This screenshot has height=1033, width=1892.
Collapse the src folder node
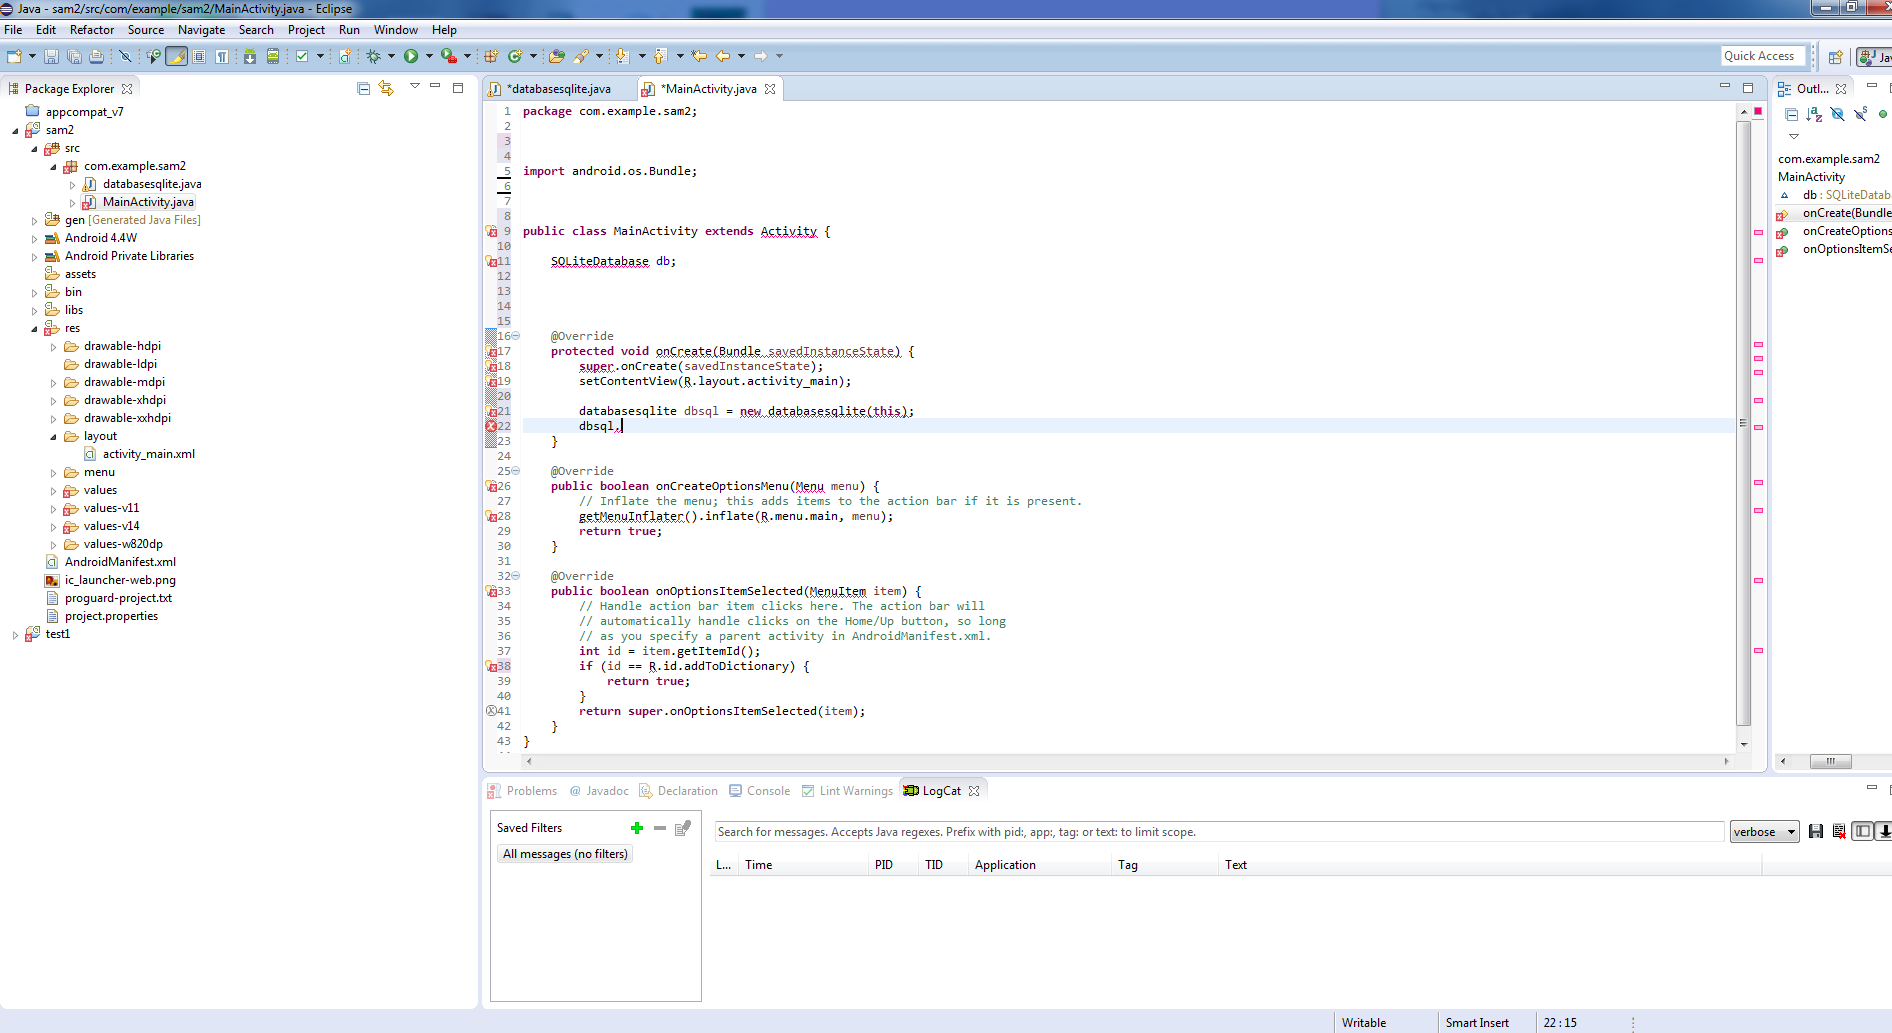coord(34,149)
